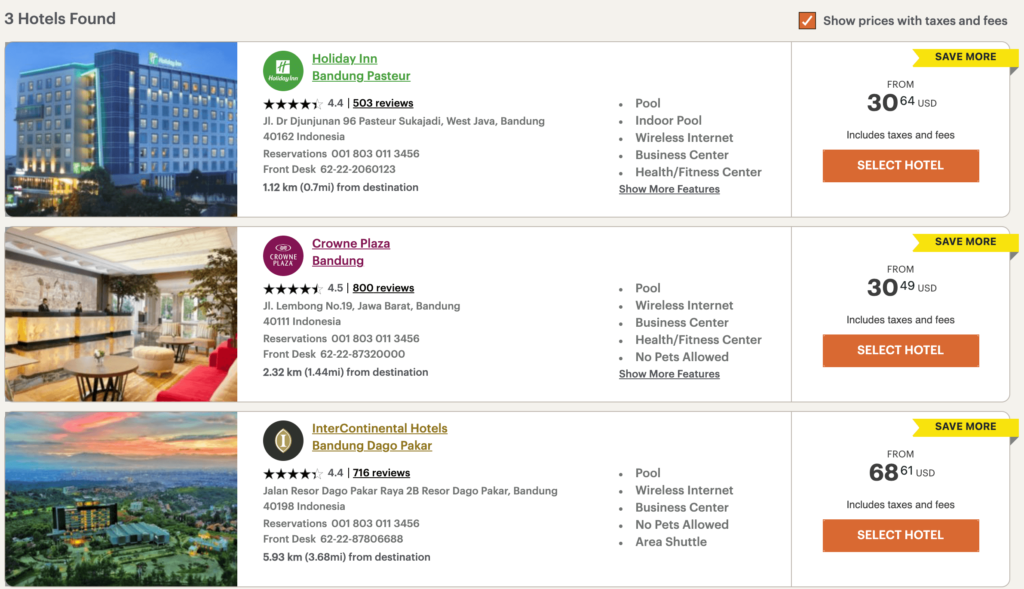
Task: Click the Holiday Inn building photo thumbnail
Action: point(121,129)
